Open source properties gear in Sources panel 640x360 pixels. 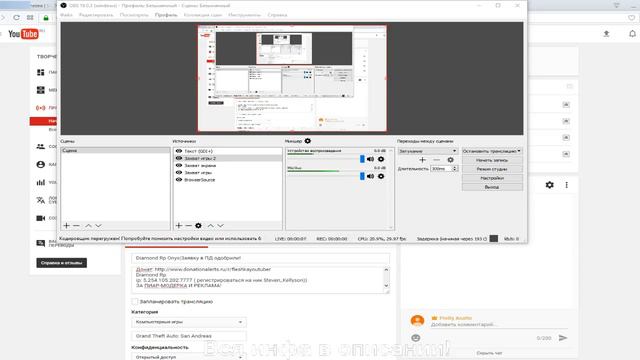[198, 225]
